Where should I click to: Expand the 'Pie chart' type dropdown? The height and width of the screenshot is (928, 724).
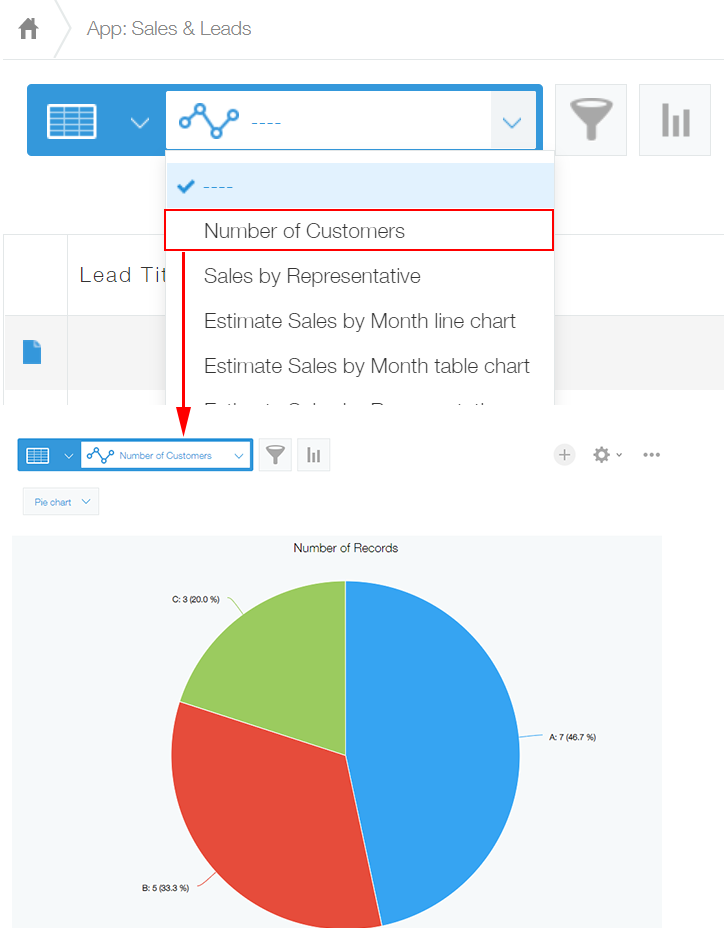click(61, 502)
